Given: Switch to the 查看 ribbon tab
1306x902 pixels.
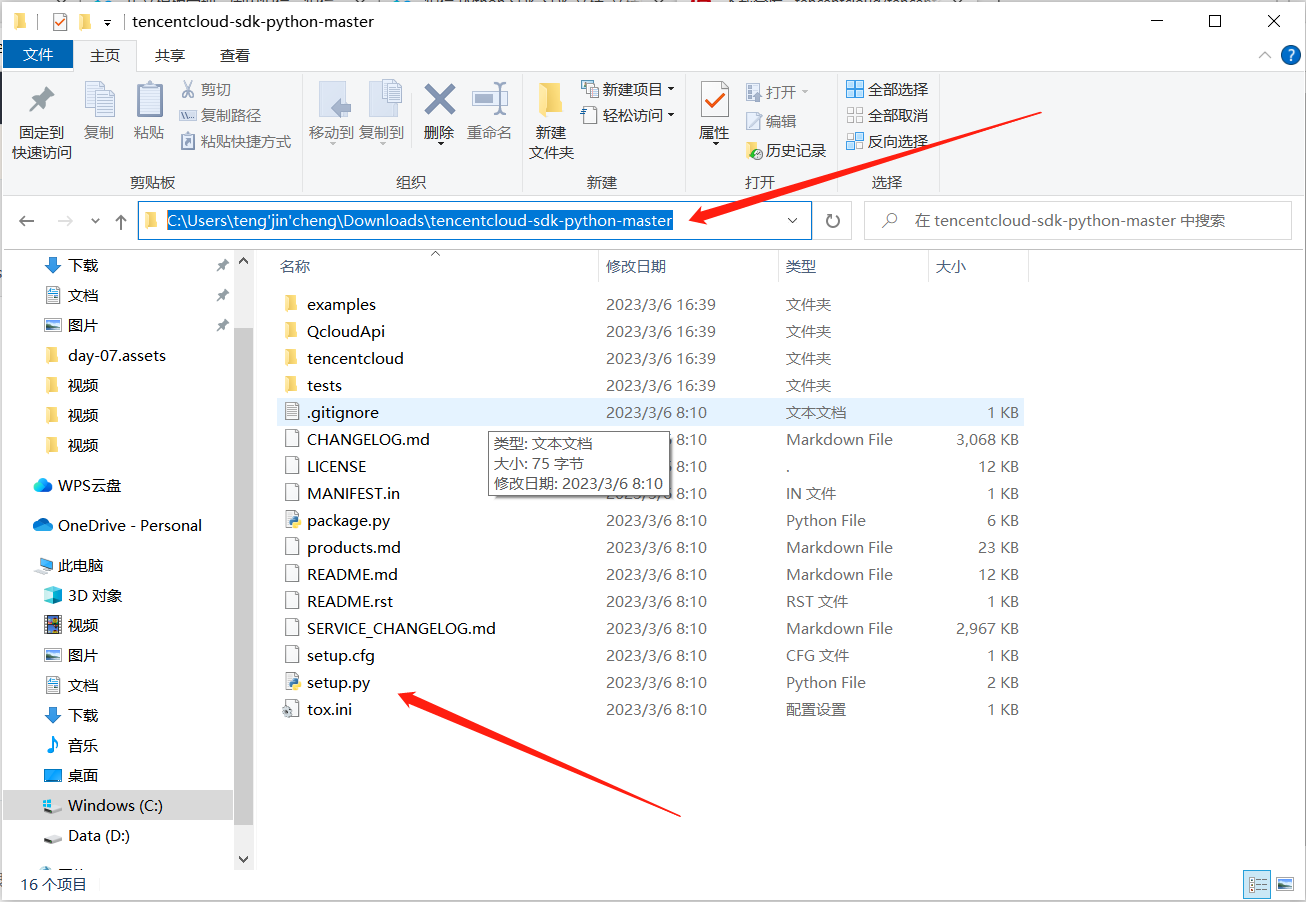Looking at the screenshot, I should coord(235,55).
